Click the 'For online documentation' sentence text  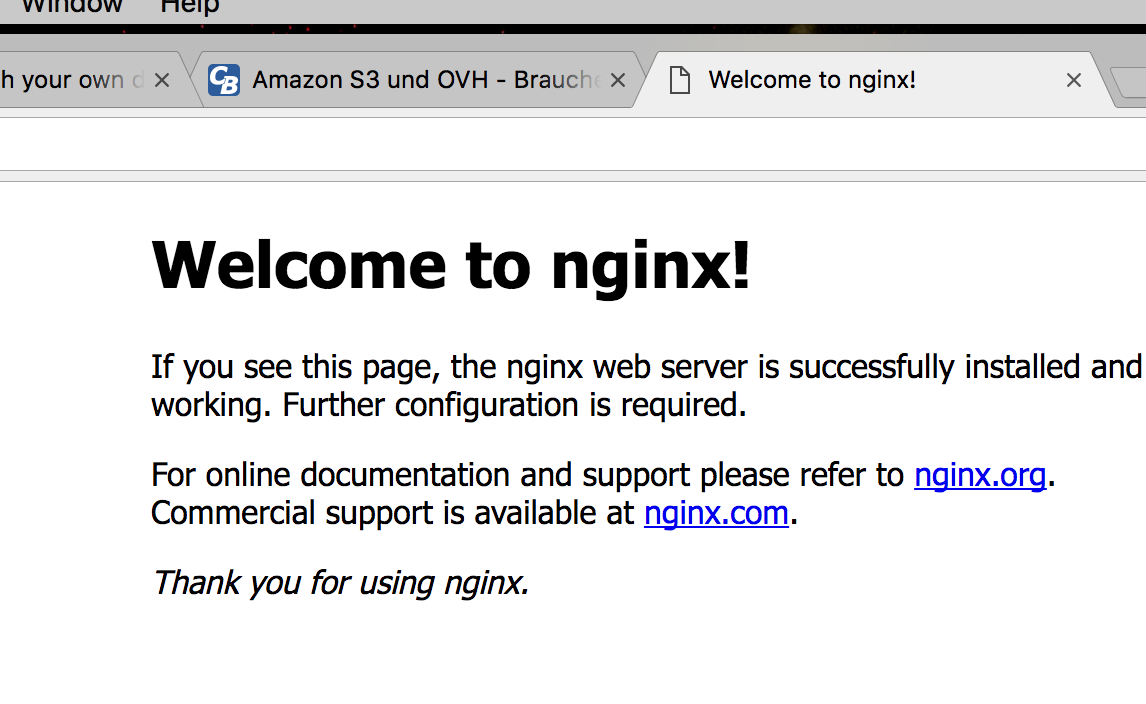[528, 475]
